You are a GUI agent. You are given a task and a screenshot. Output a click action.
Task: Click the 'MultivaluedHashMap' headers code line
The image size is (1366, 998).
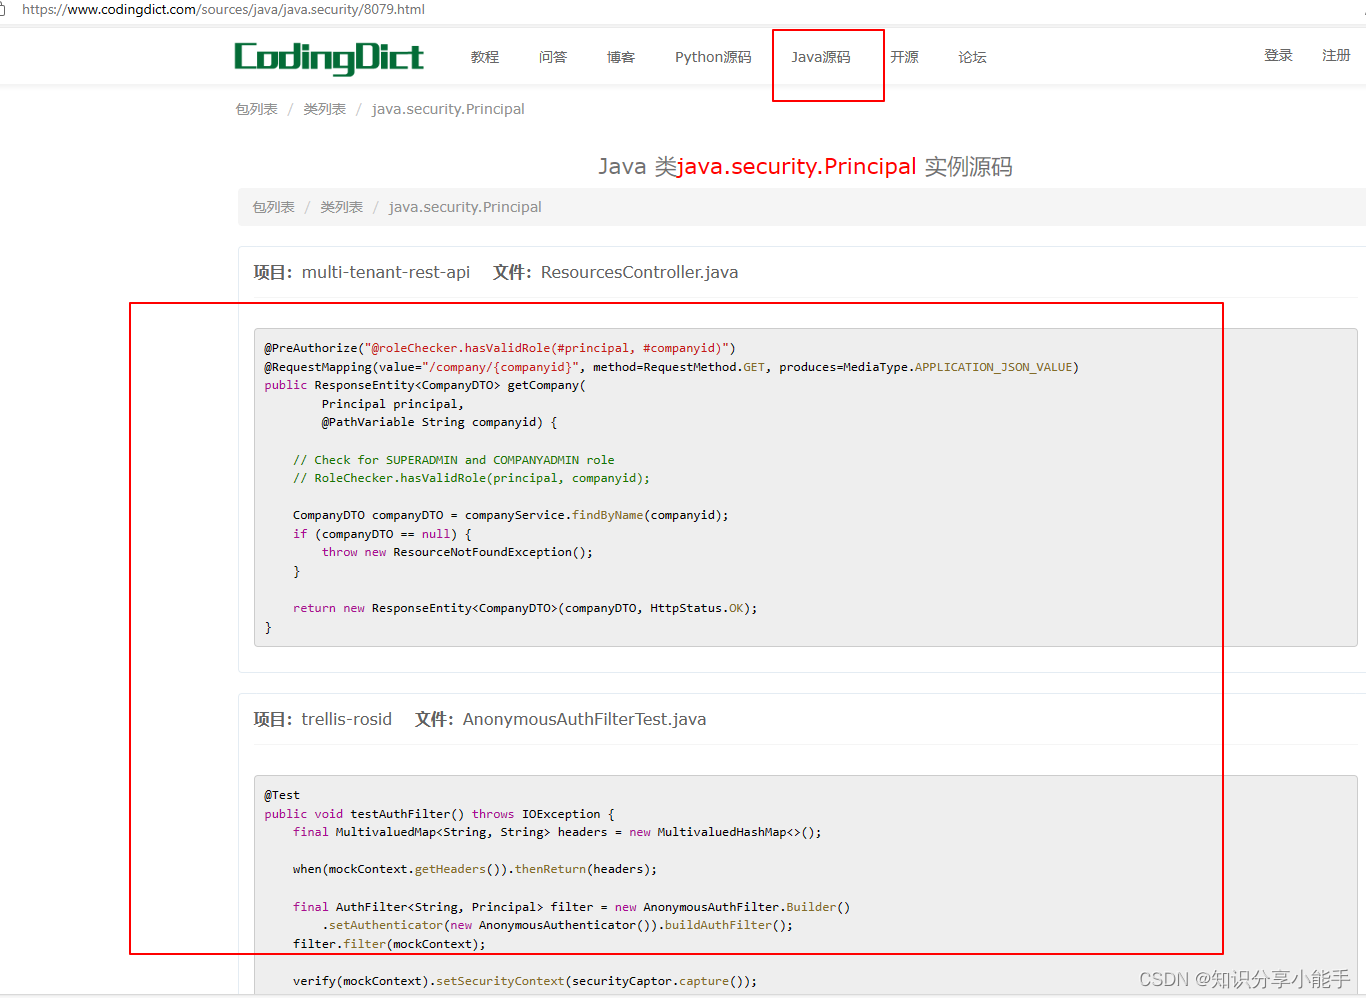click(x=557, y=832)
